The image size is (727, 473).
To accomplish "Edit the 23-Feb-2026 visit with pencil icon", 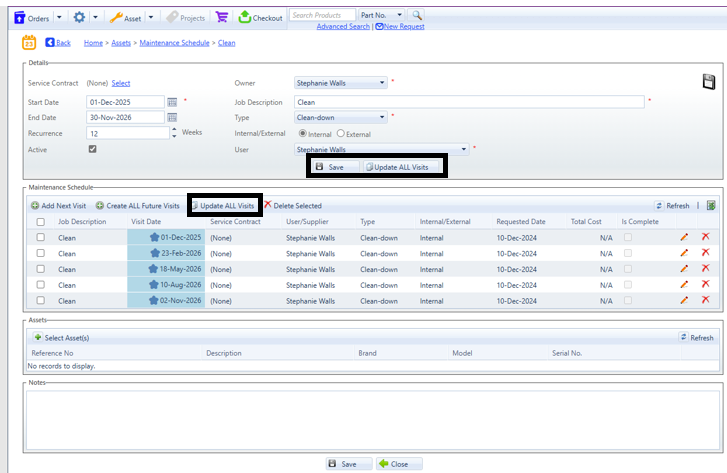I will pyautogui.click(x=684, y=253).
